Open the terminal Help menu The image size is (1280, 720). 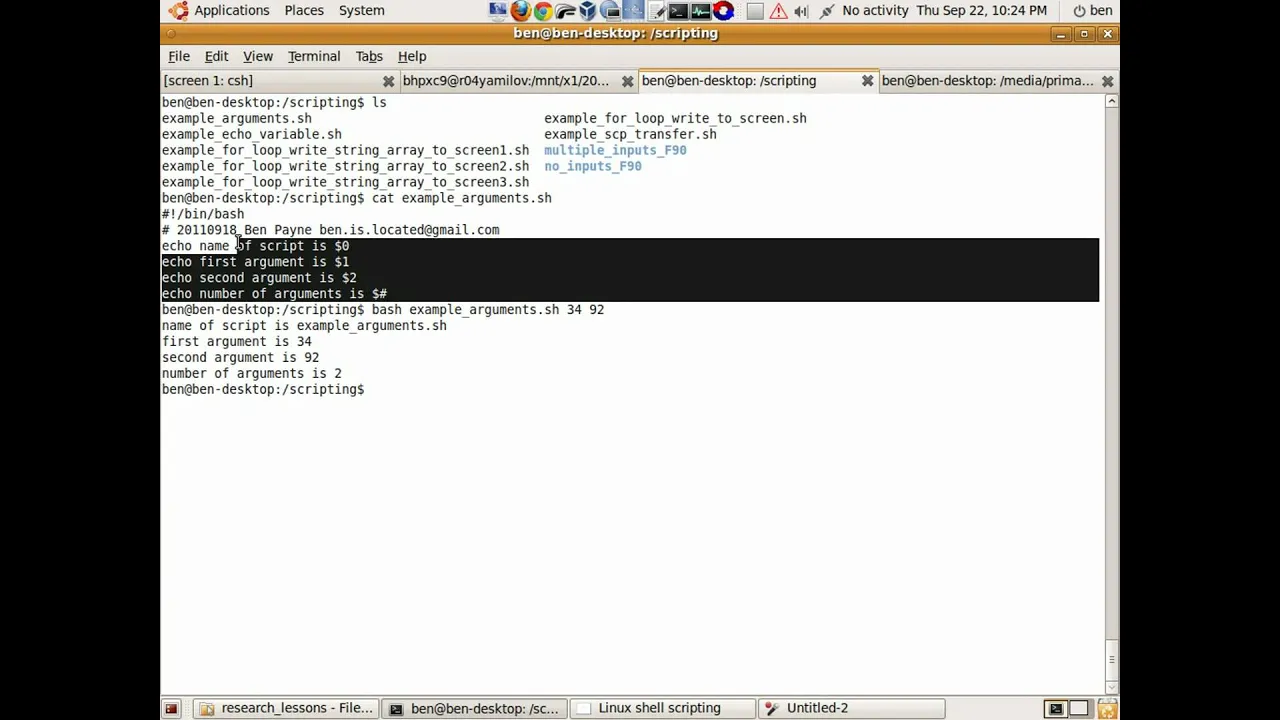tap(412, 56)
